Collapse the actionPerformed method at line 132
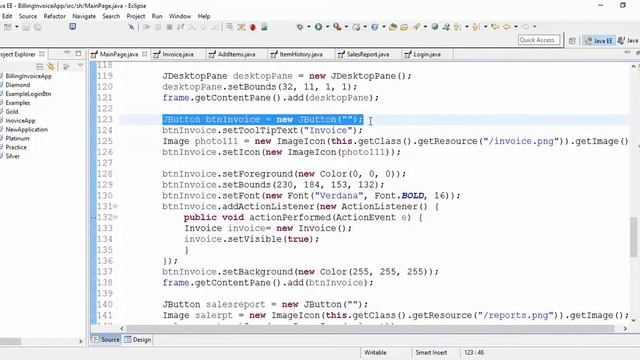 [116, 218]
